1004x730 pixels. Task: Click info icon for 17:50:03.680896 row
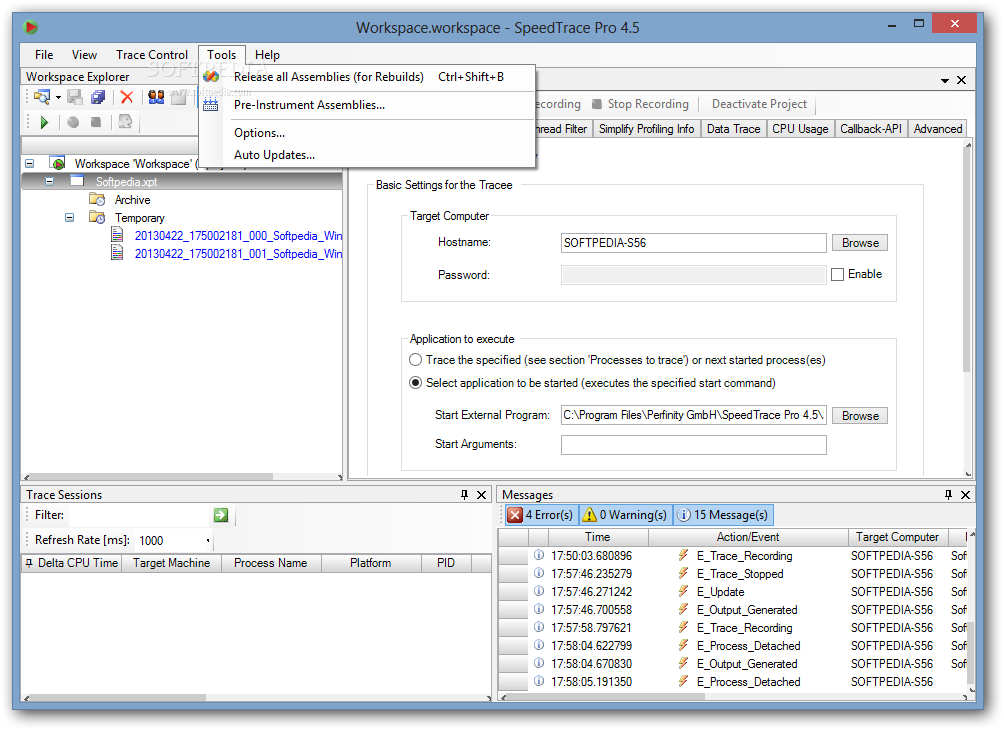click(539, 555)
